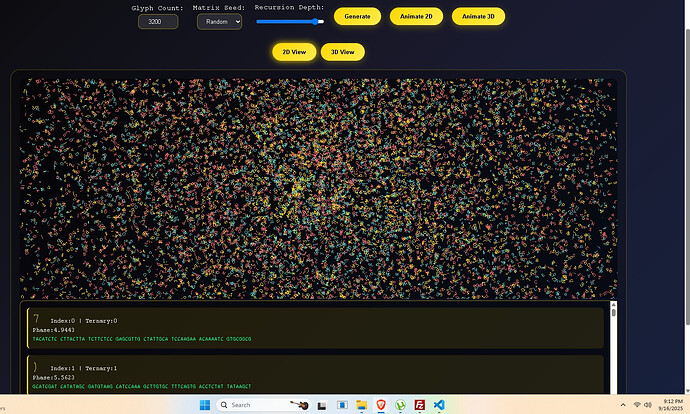Click the network icon in system tray
This screenshot has width=690, height=414.
pyautogui.click(x=637, y=405)
